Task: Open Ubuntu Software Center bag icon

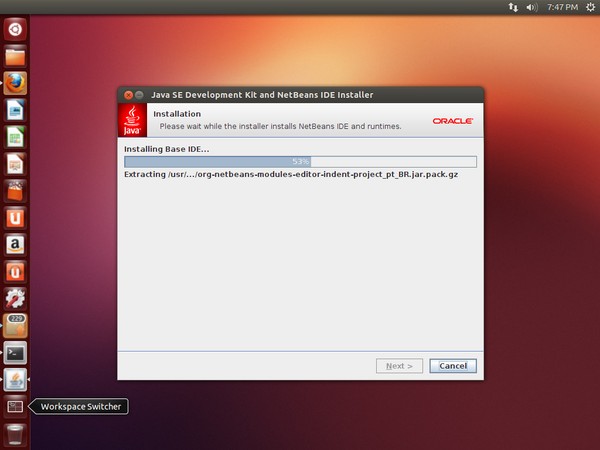Action: click(x=15, y=191)
